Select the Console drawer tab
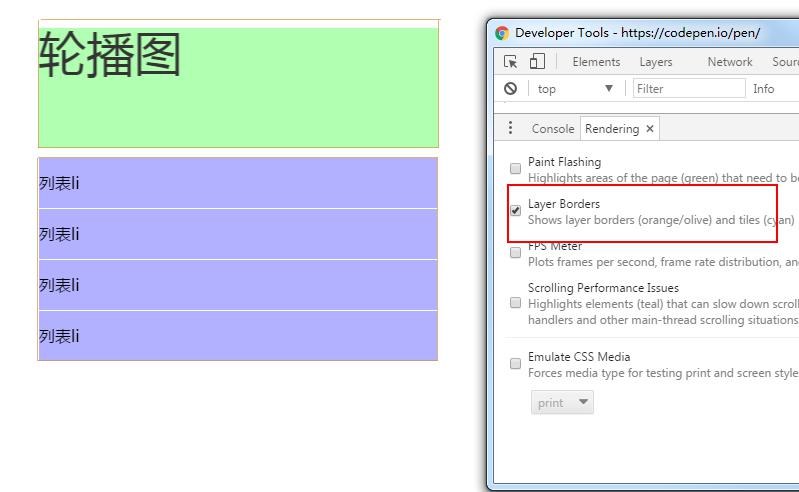 point(553,129)
